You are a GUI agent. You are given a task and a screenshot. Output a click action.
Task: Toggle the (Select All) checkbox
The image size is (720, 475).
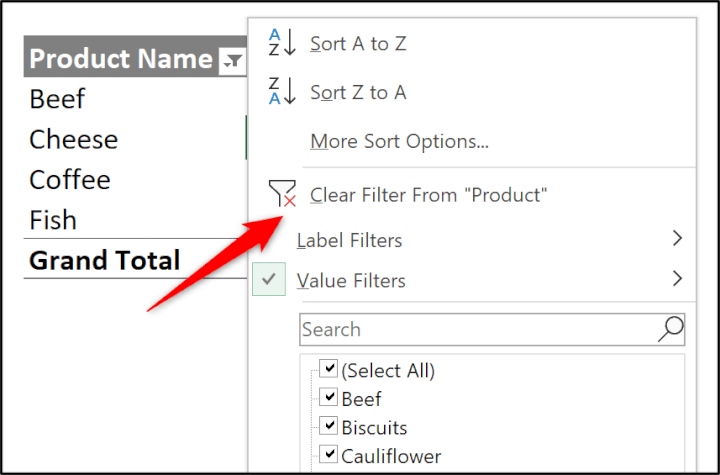(328, 370)
